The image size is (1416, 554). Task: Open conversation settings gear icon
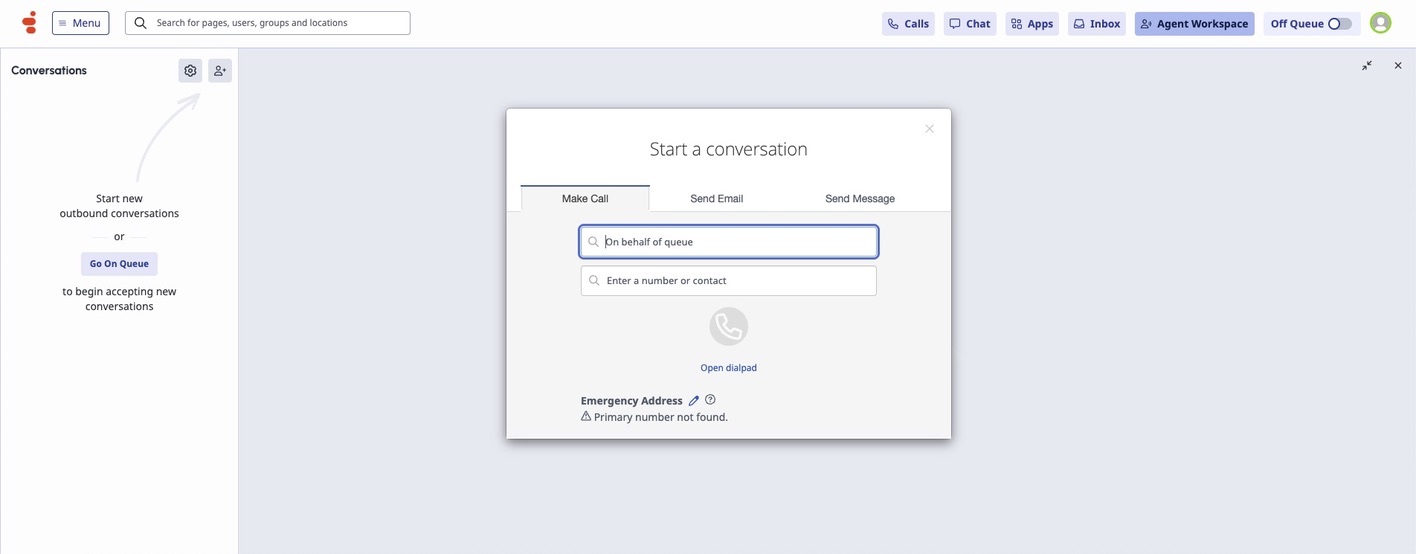pos(190,71)
